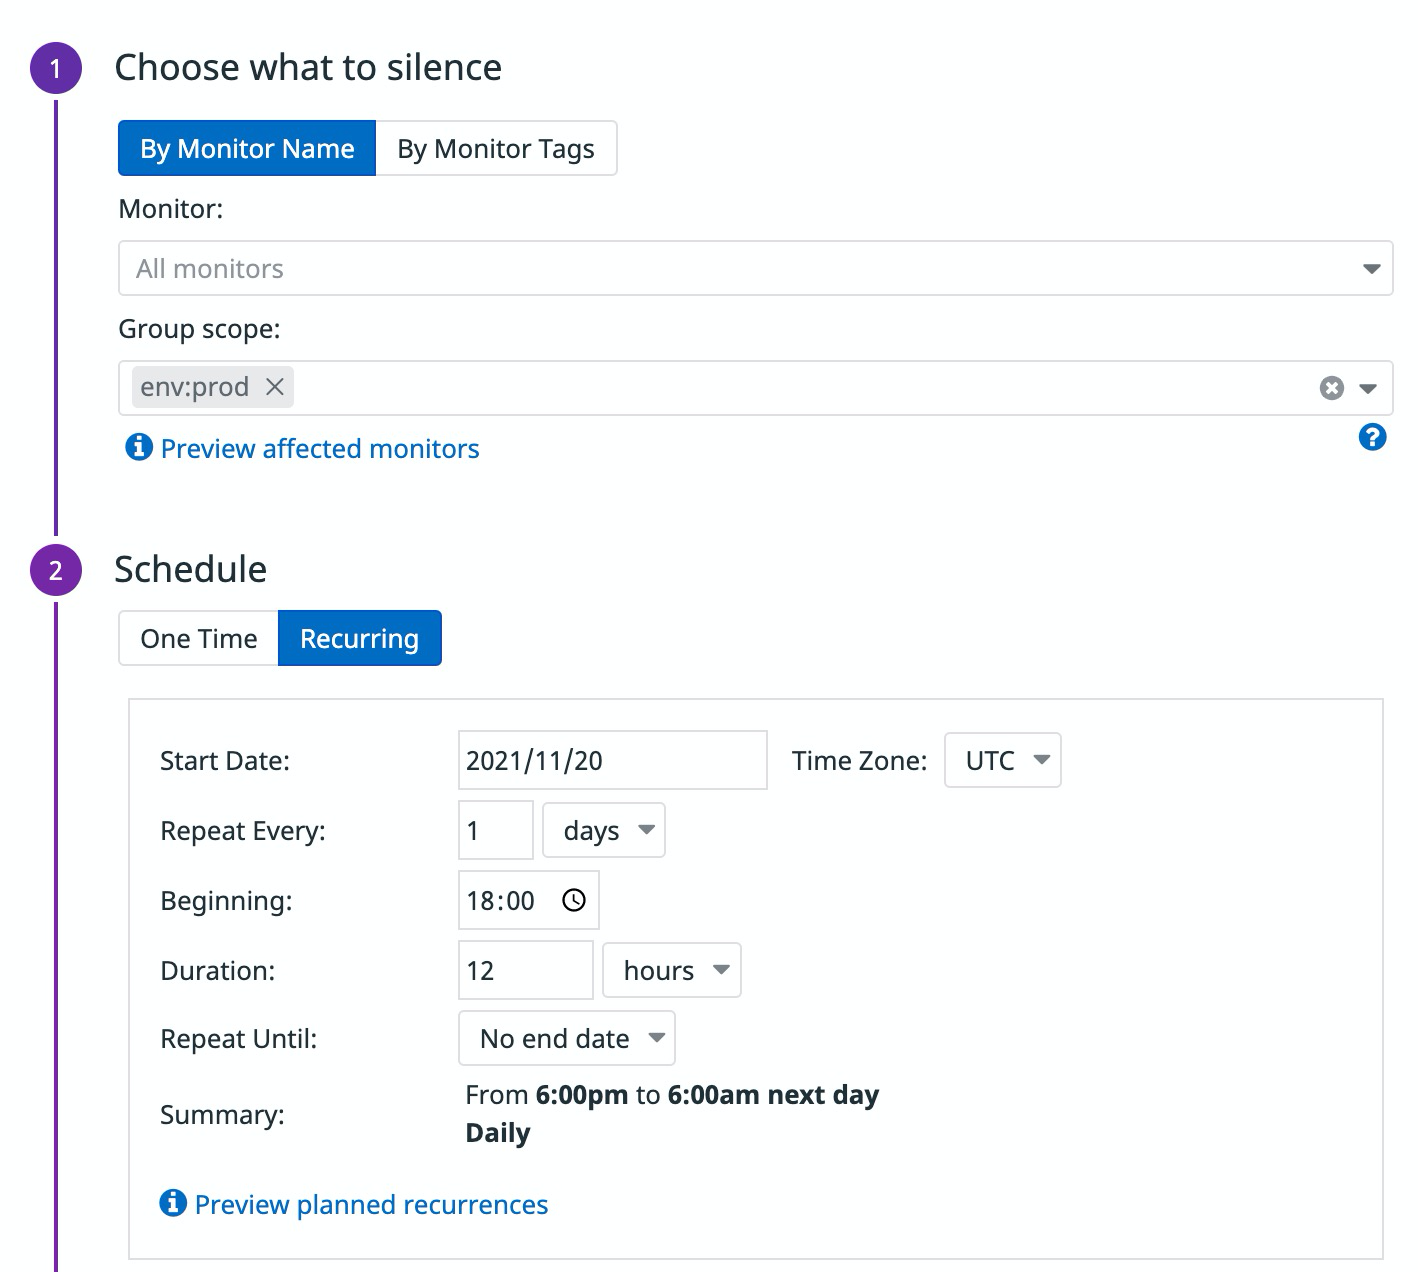Click the clock icon in Beginning field
The height and width of the screenshot is (1272, 1418).
pos(574,900)
